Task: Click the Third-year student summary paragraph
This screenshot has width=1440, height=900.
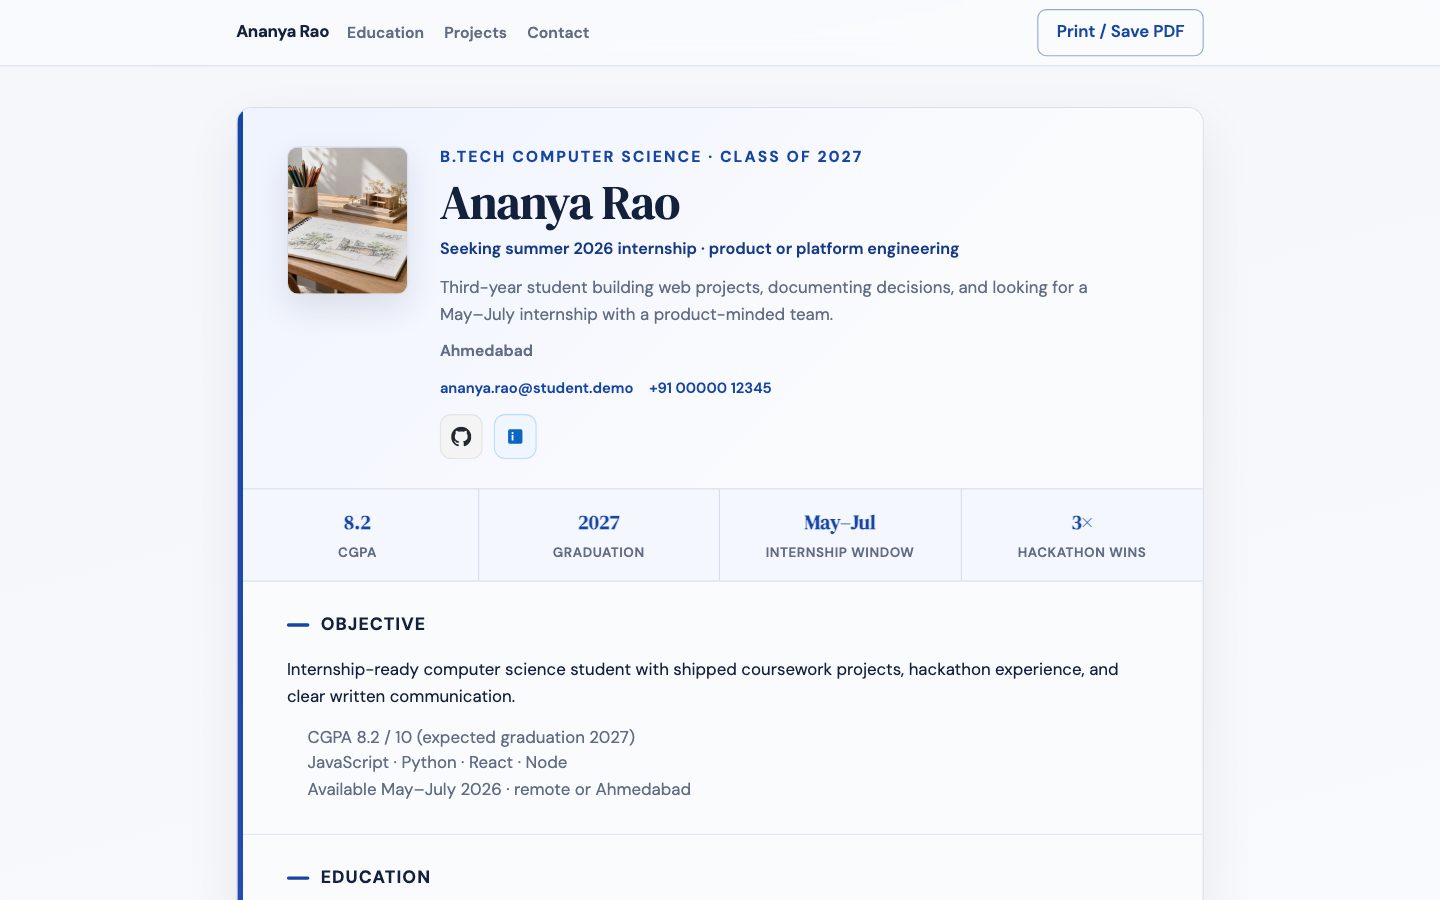Action: pos(764,301)
